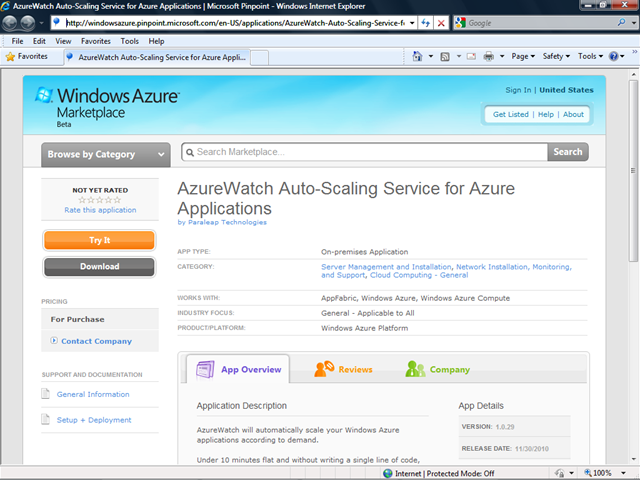
Task: Click the App Overview tab icon
Action: [x=205, y=369]
